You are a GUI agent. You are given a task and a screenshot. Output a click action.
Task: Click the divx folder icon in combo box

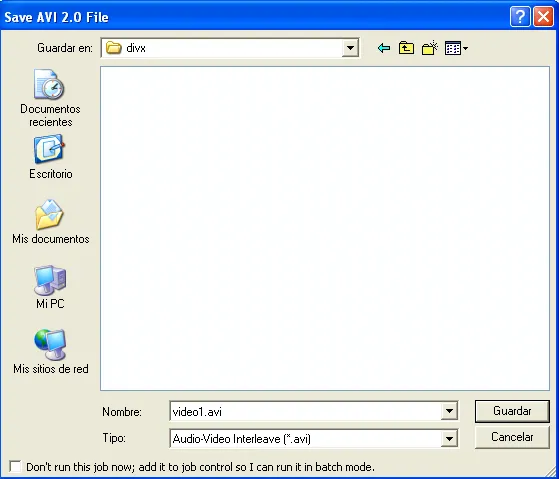(114, 48)
